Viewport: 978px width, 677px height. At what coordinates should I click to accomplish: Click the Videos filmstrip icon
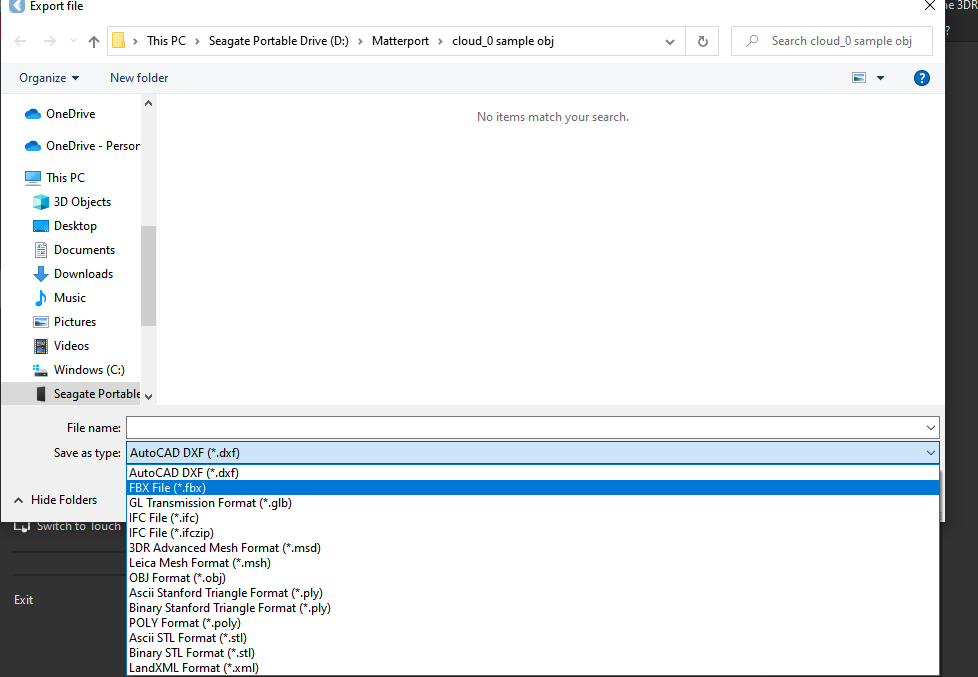coord(41,346)
